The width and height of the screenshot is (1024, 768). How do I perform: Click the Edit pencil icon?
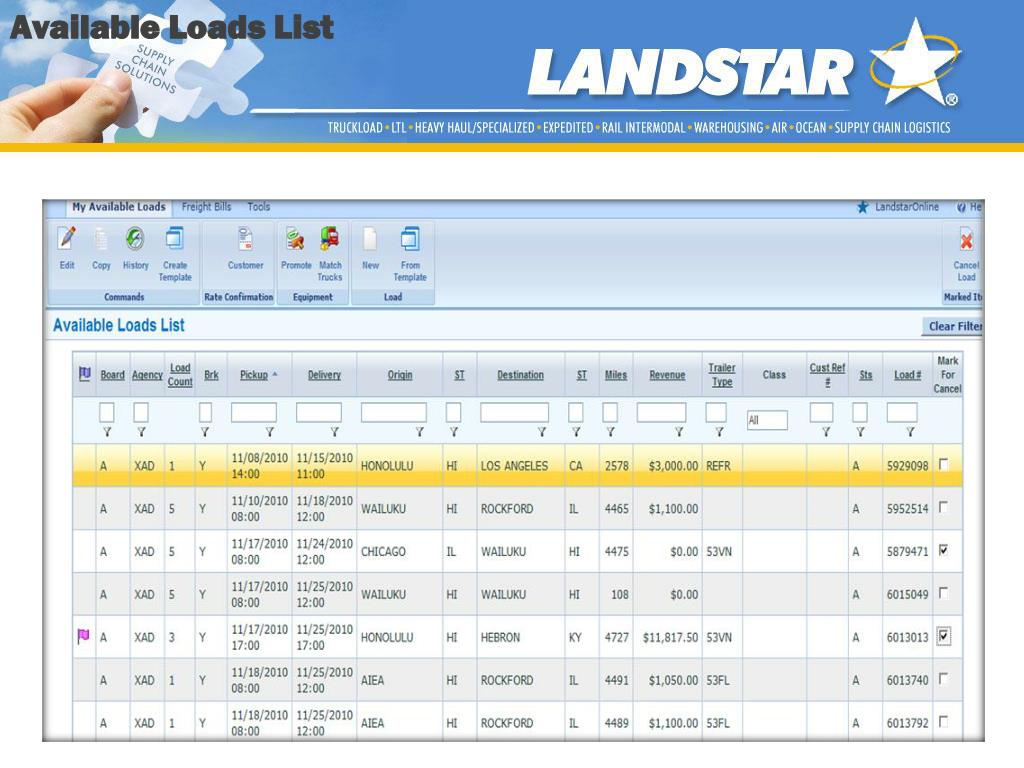(67, 238)
